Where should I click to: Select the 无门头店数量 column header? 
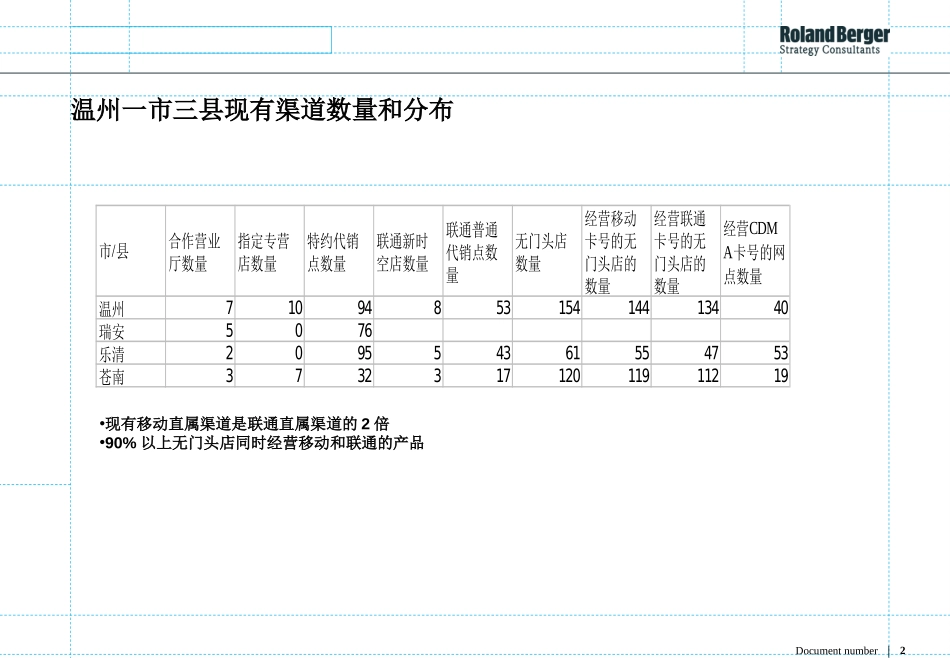coord(547,251)
